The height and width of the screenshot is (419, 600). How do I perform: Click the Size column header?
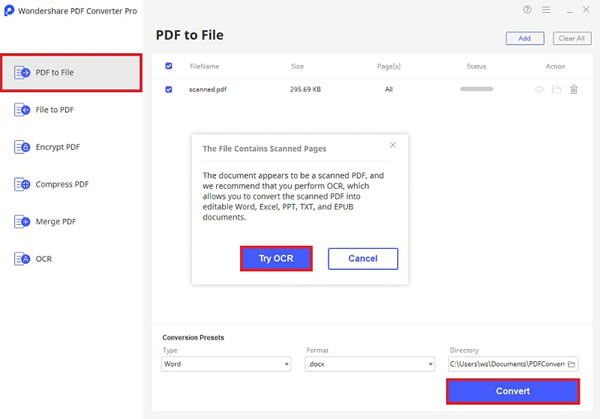click(297, 66)
